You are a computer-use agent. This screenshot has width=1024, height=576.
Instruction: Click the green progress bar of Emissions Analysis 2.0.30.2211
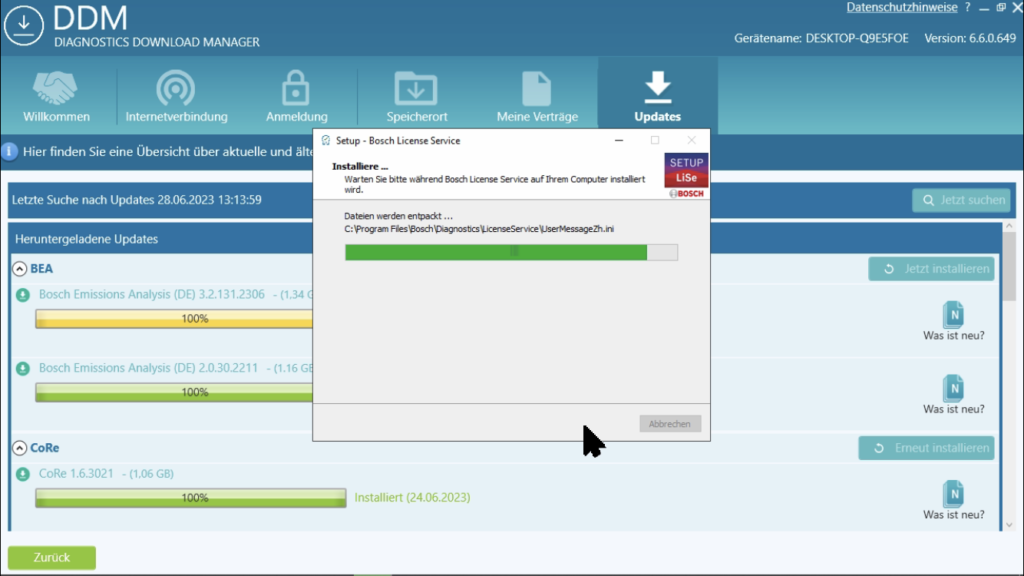[x=174, y=392]
